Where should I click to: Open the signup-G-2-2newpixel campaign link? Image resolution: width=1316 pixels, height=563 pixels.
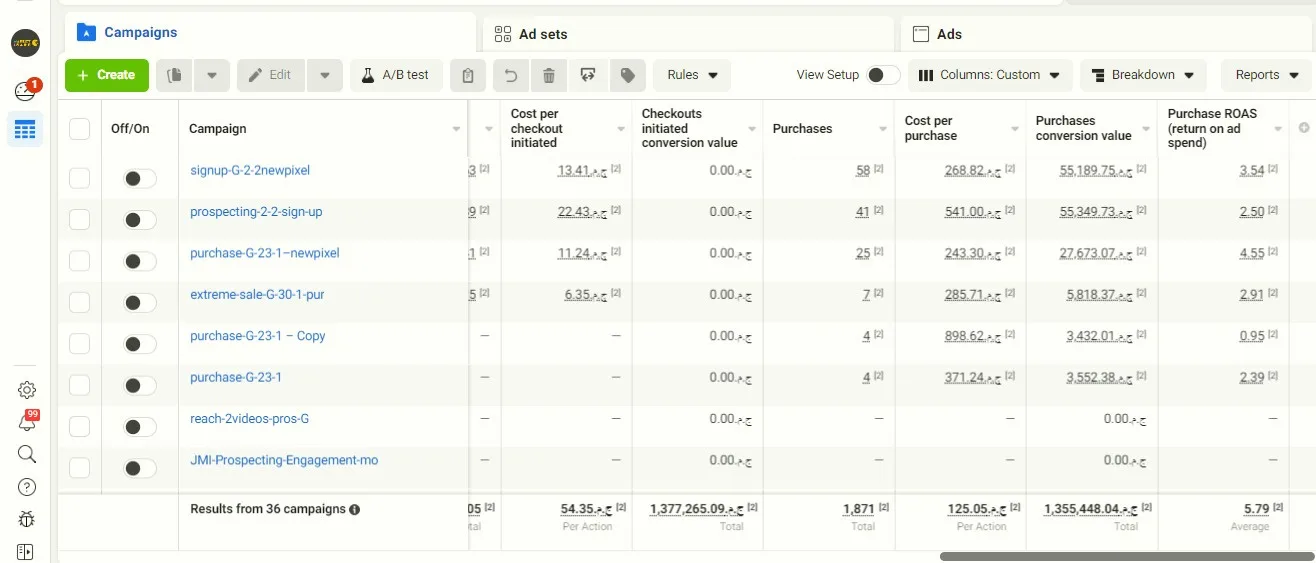pos(250,170)
